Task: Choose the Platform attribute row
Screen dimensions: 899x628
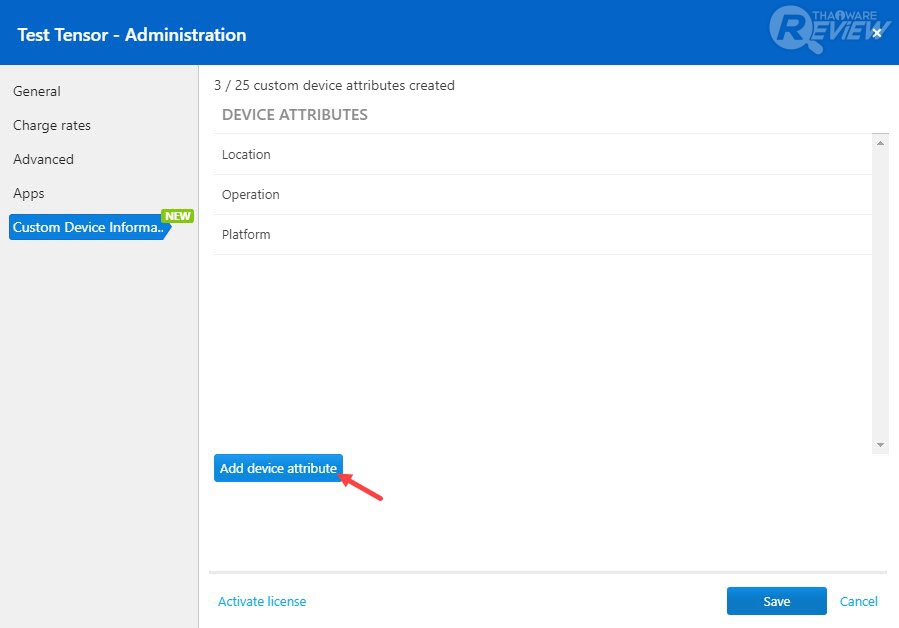Action: [x=246, y=234]
